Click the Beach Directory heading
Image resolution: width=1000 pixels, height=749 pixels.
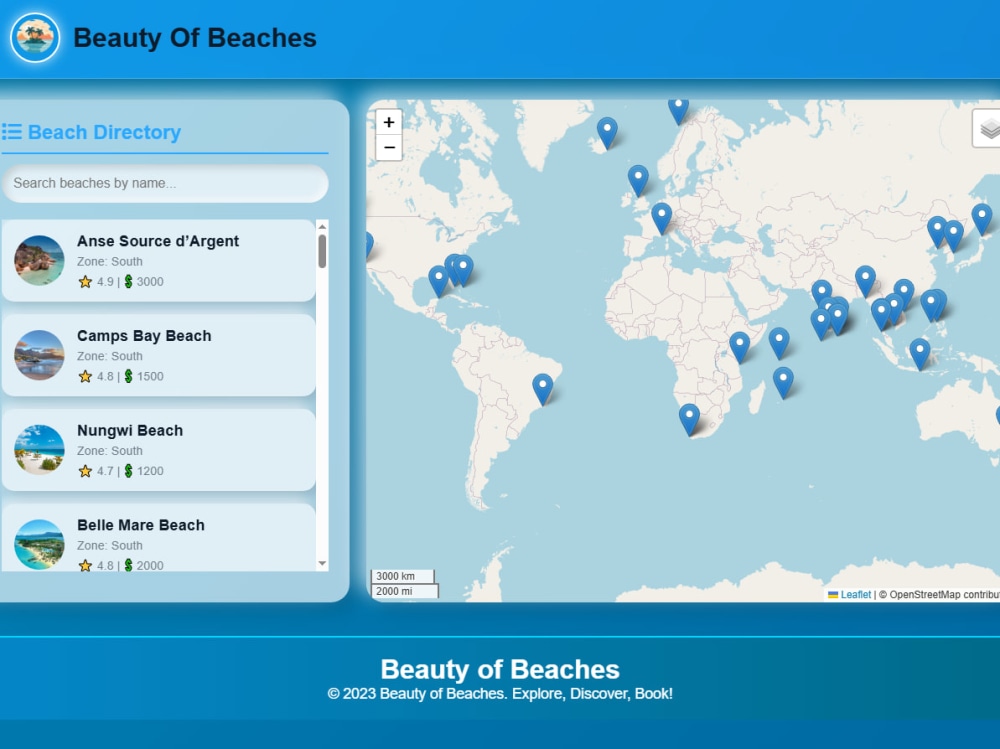point(105,132)
